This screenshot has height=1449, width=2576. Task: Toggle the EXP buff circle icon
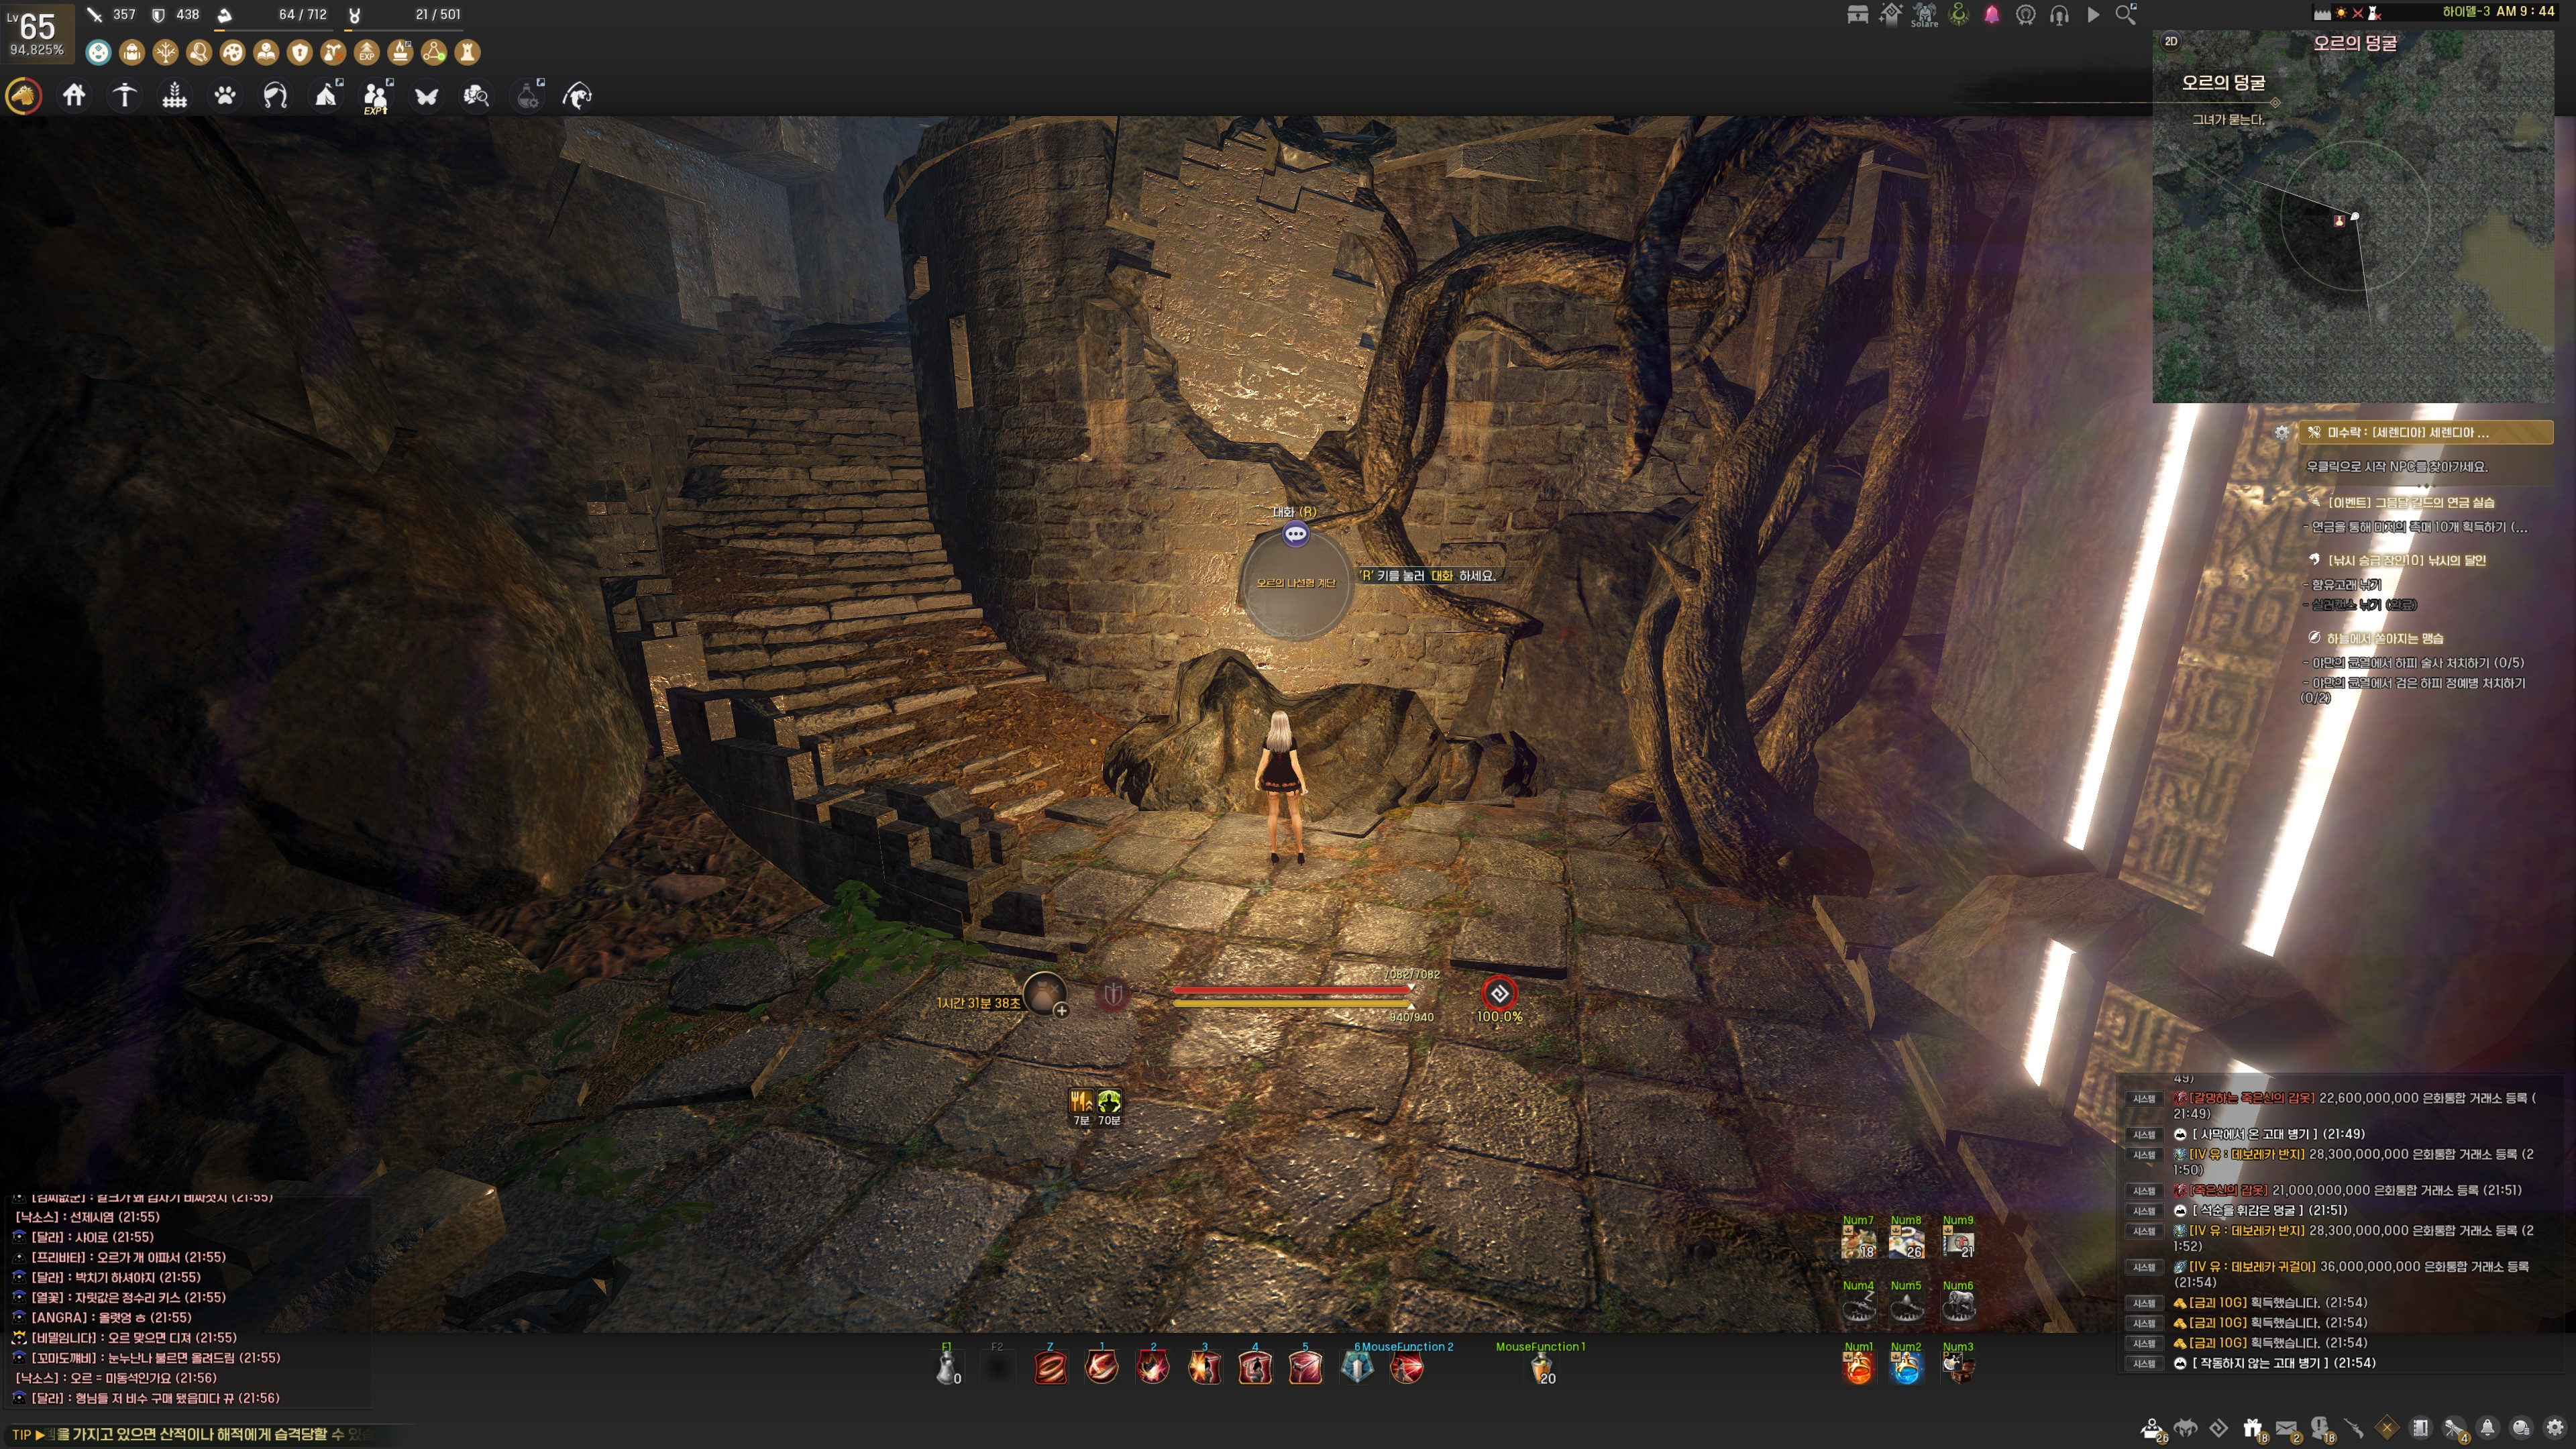pyautogui.click(x=367, y=52)
